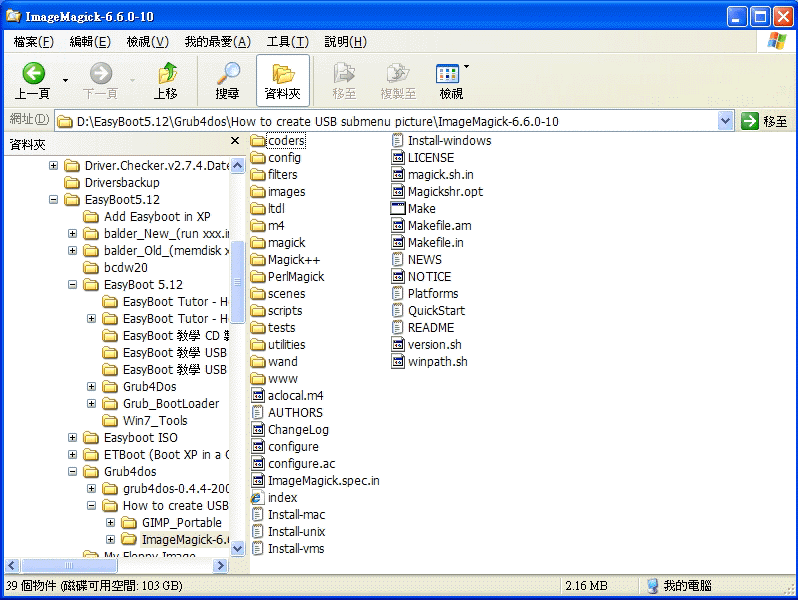The width and height of the screenshot is (798, 600).
Task: Open the 工具(T) menu
Action: pyautogui.click(x=288, y=42)
